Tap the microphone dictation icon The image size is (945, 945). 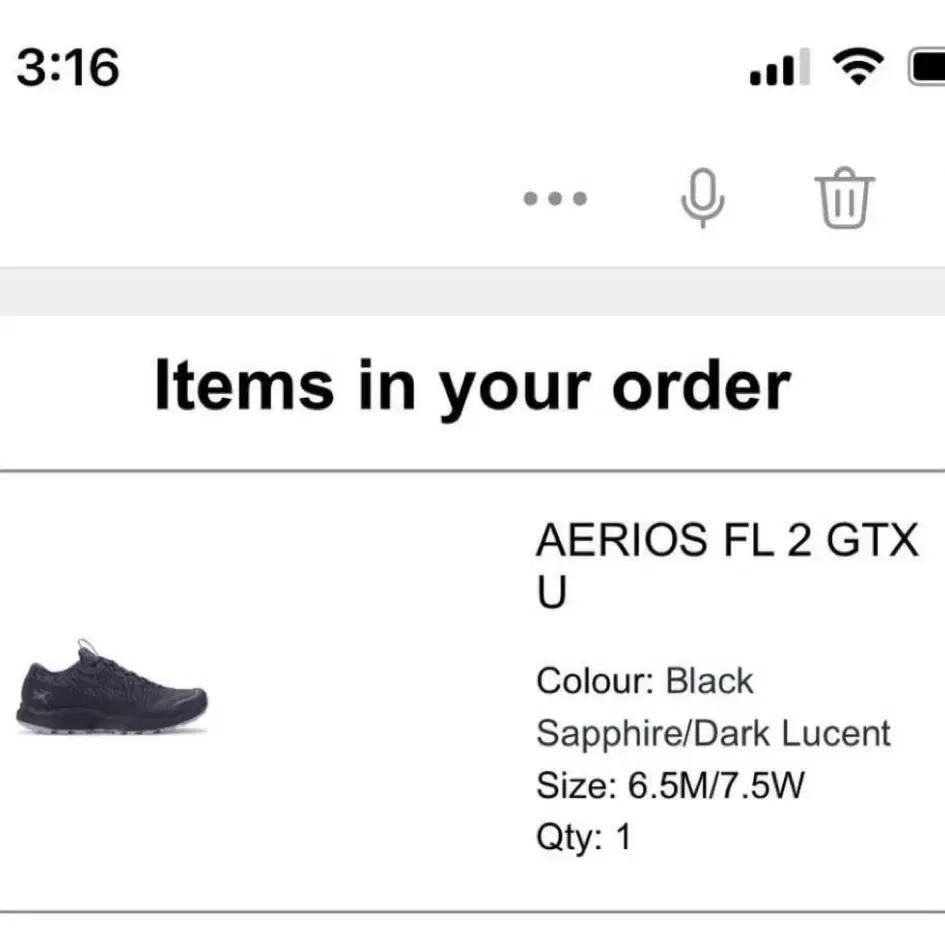[702, 198]
